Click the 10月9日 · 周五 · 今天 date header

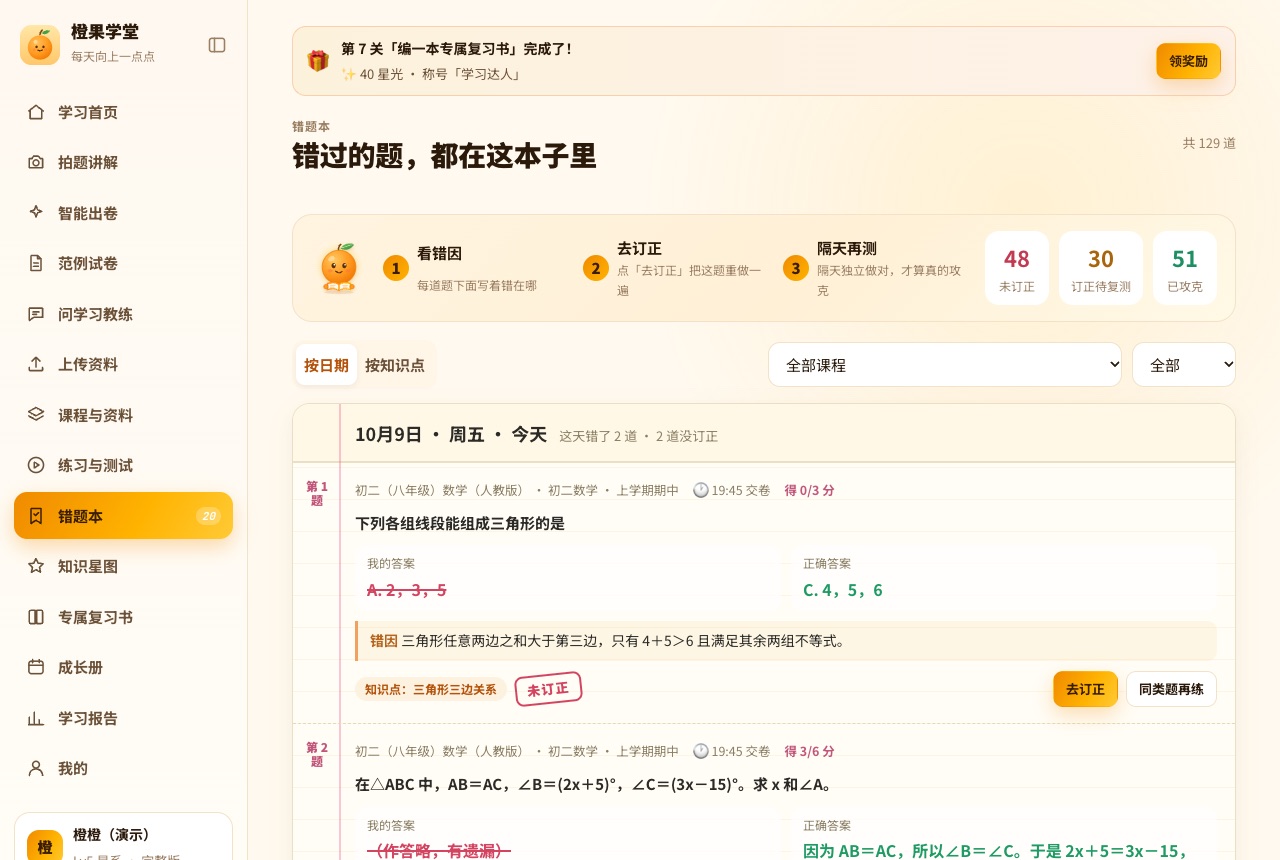[451, 434]
